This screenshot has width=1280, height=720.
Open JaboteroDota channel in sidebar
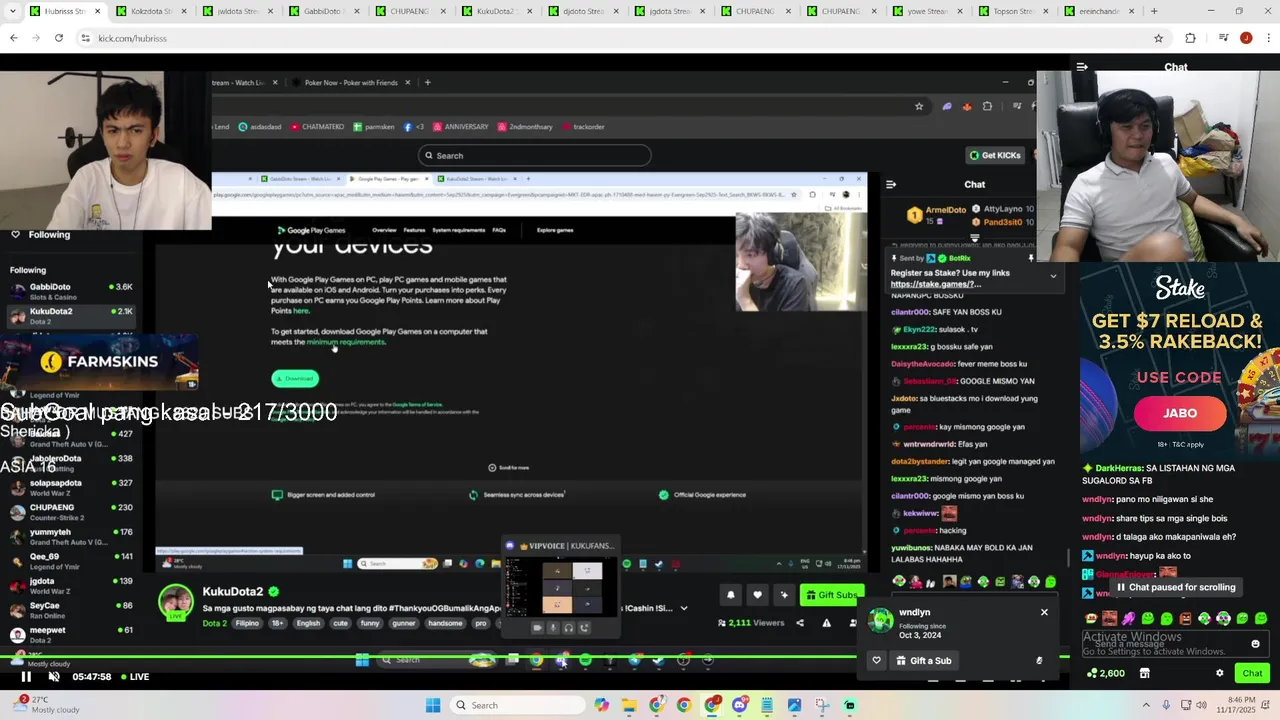(70, 463)
